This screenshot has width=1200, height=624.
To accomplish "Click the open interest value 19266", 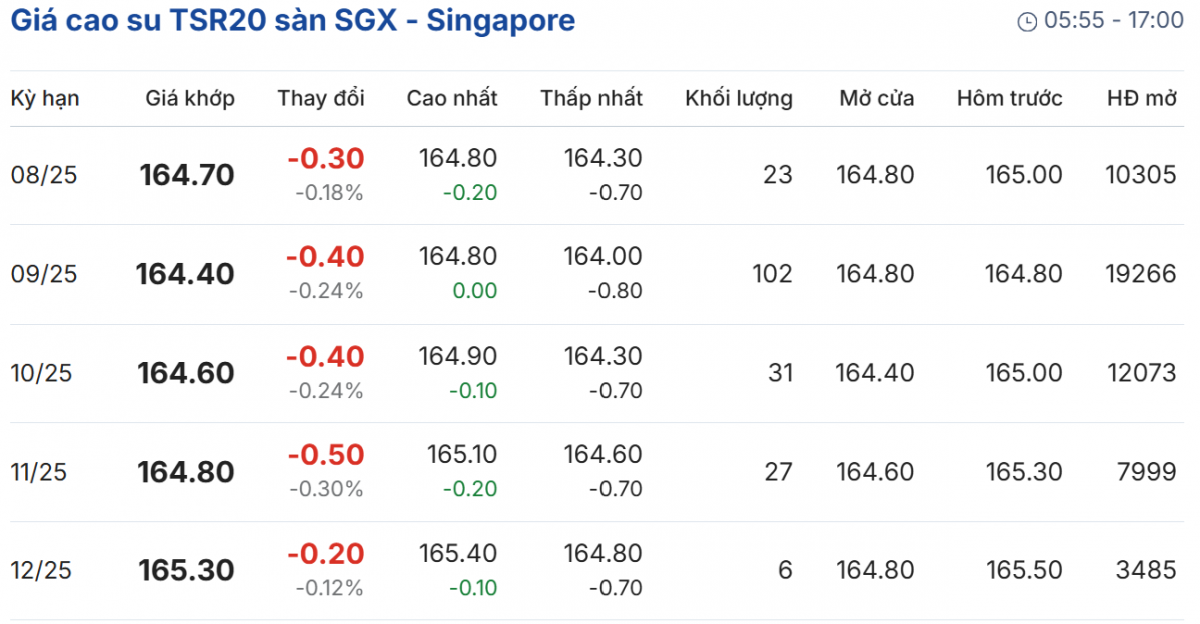I will [1140, 274].
